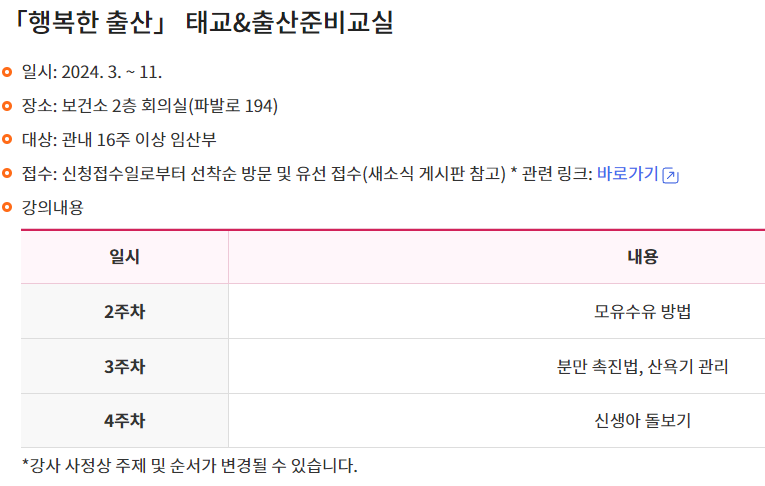Screen dimensions: 765x486
Task: Click the 강사 사정상 footnote text
Action: coord(190,466)
